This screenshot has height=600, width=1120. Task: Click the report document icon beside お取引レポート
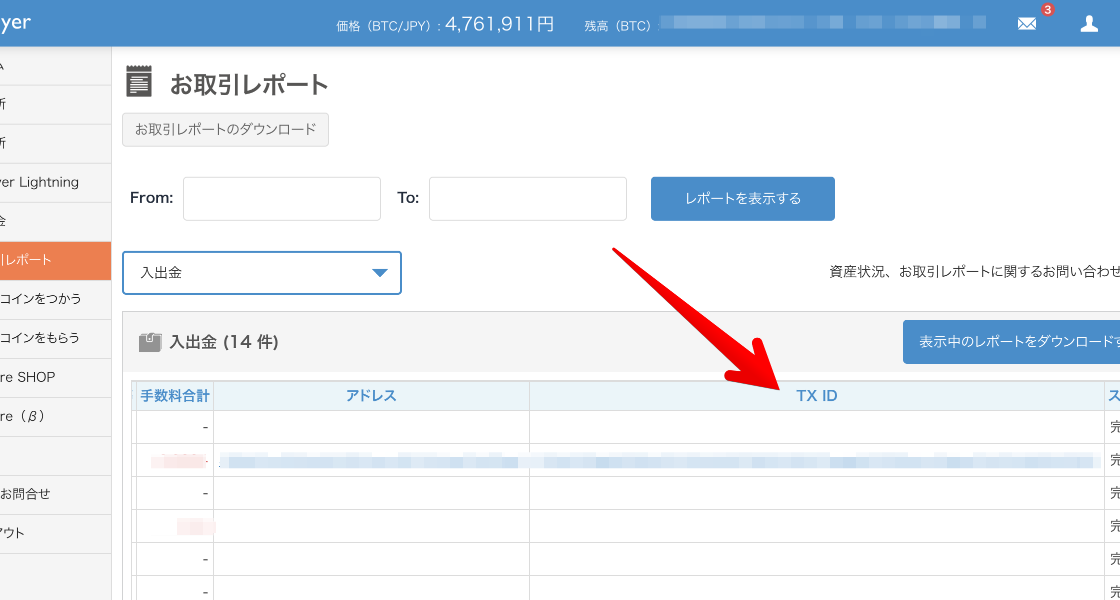pyautogui.click(x=139, y=81)
